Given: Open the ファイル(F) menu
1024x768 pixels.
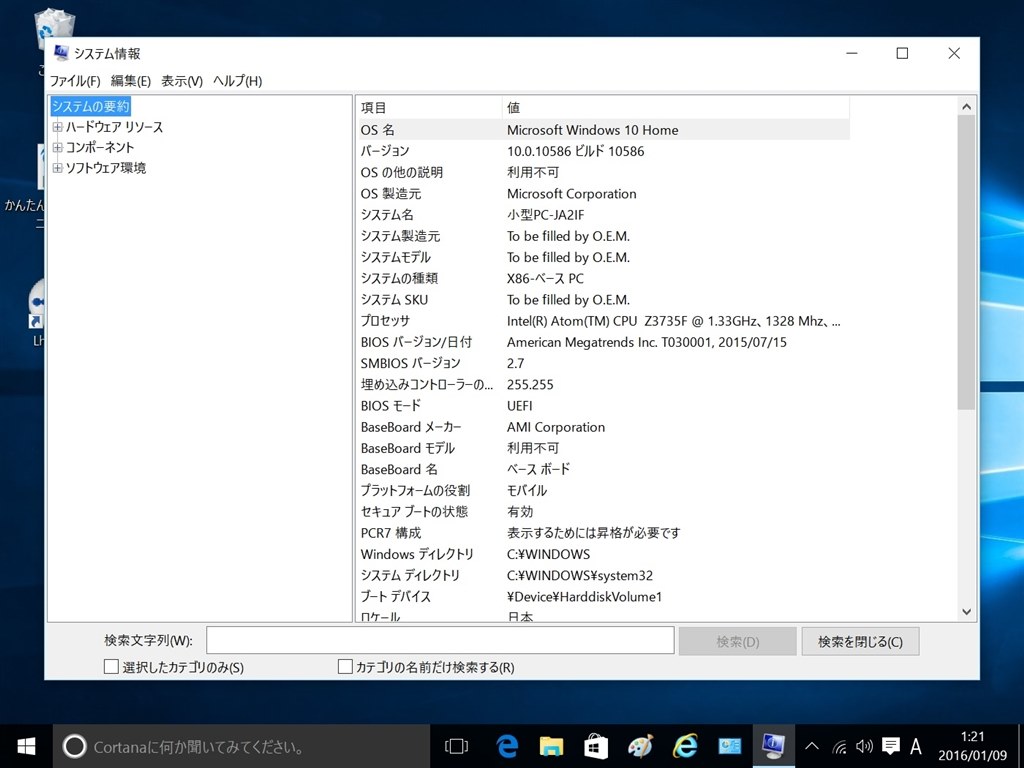Looking at the screenshot, I should coord(75,81).
